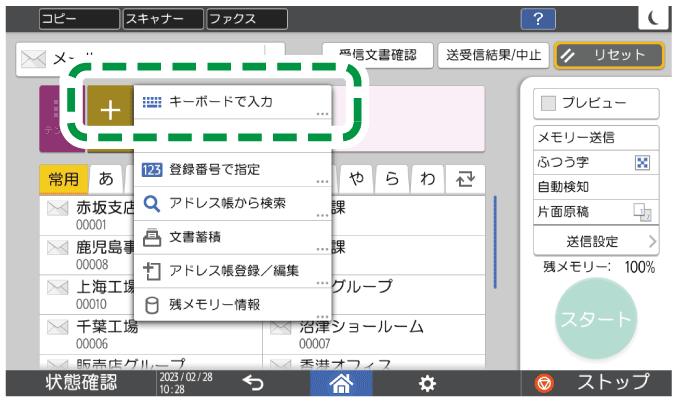The height and width of the screenshot is (400, 675).
Task: Open settings gear in bottom bar
Action: point(427,383)
